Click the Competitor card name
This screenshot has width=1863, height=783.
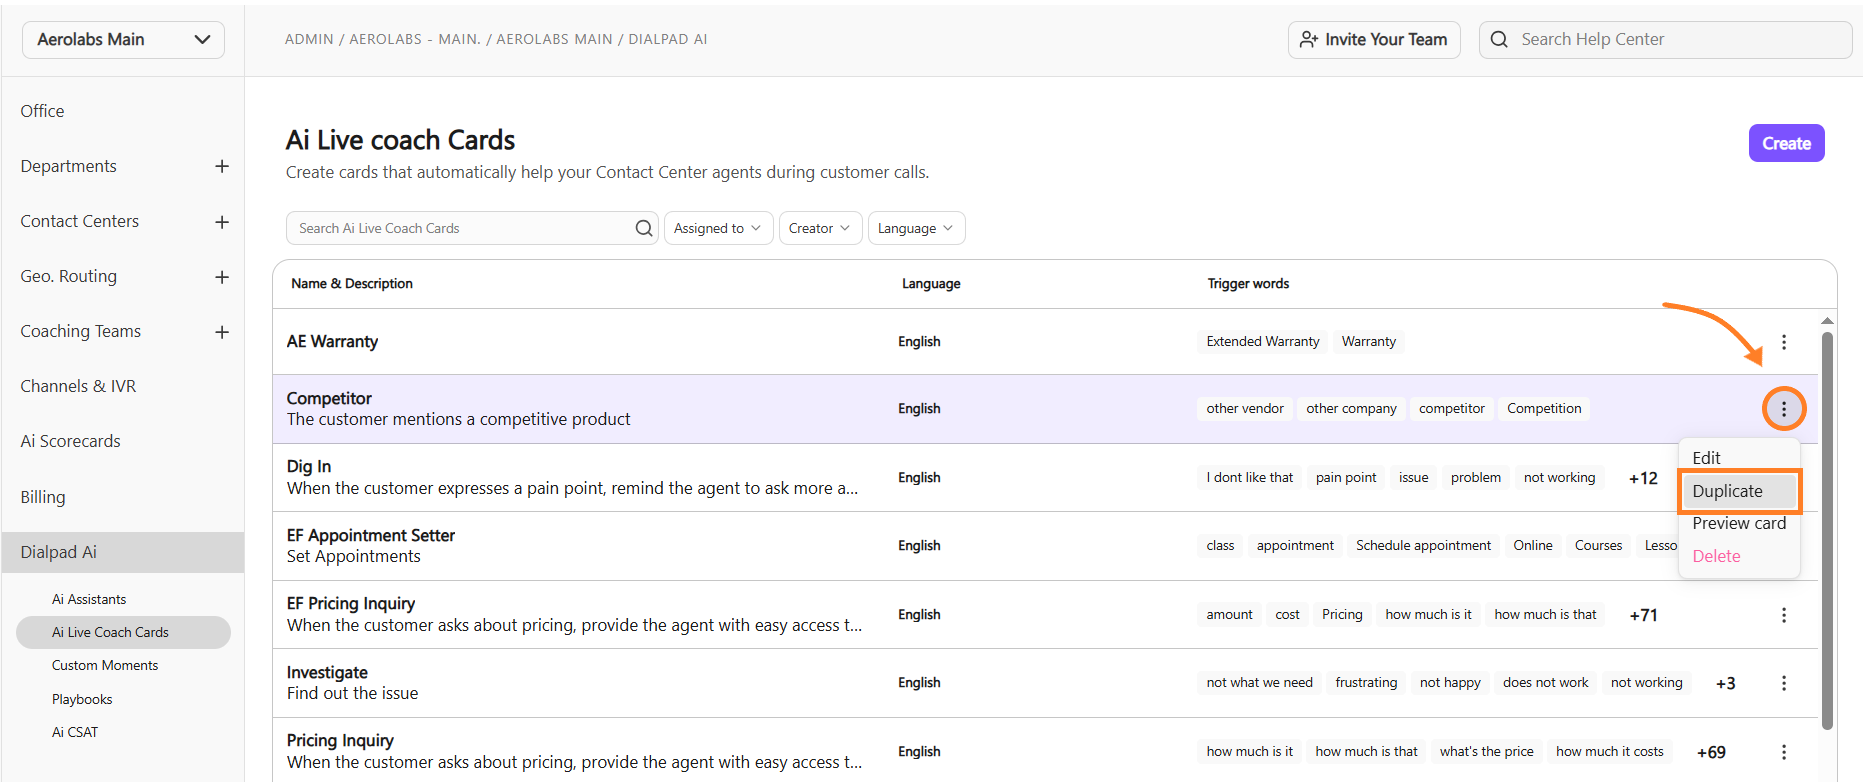[x=329, y=398]
